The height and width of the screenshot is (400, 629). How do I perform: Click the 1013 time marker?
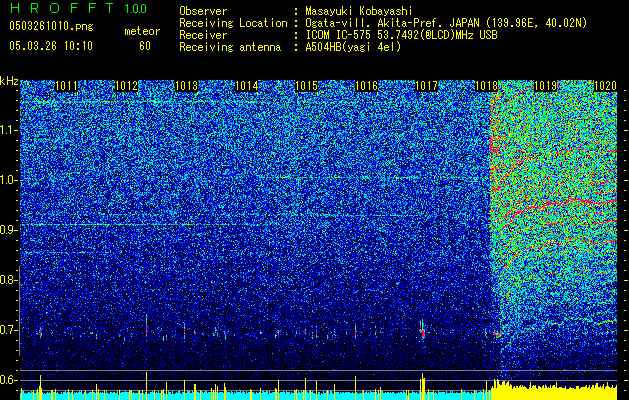(187, 86)
